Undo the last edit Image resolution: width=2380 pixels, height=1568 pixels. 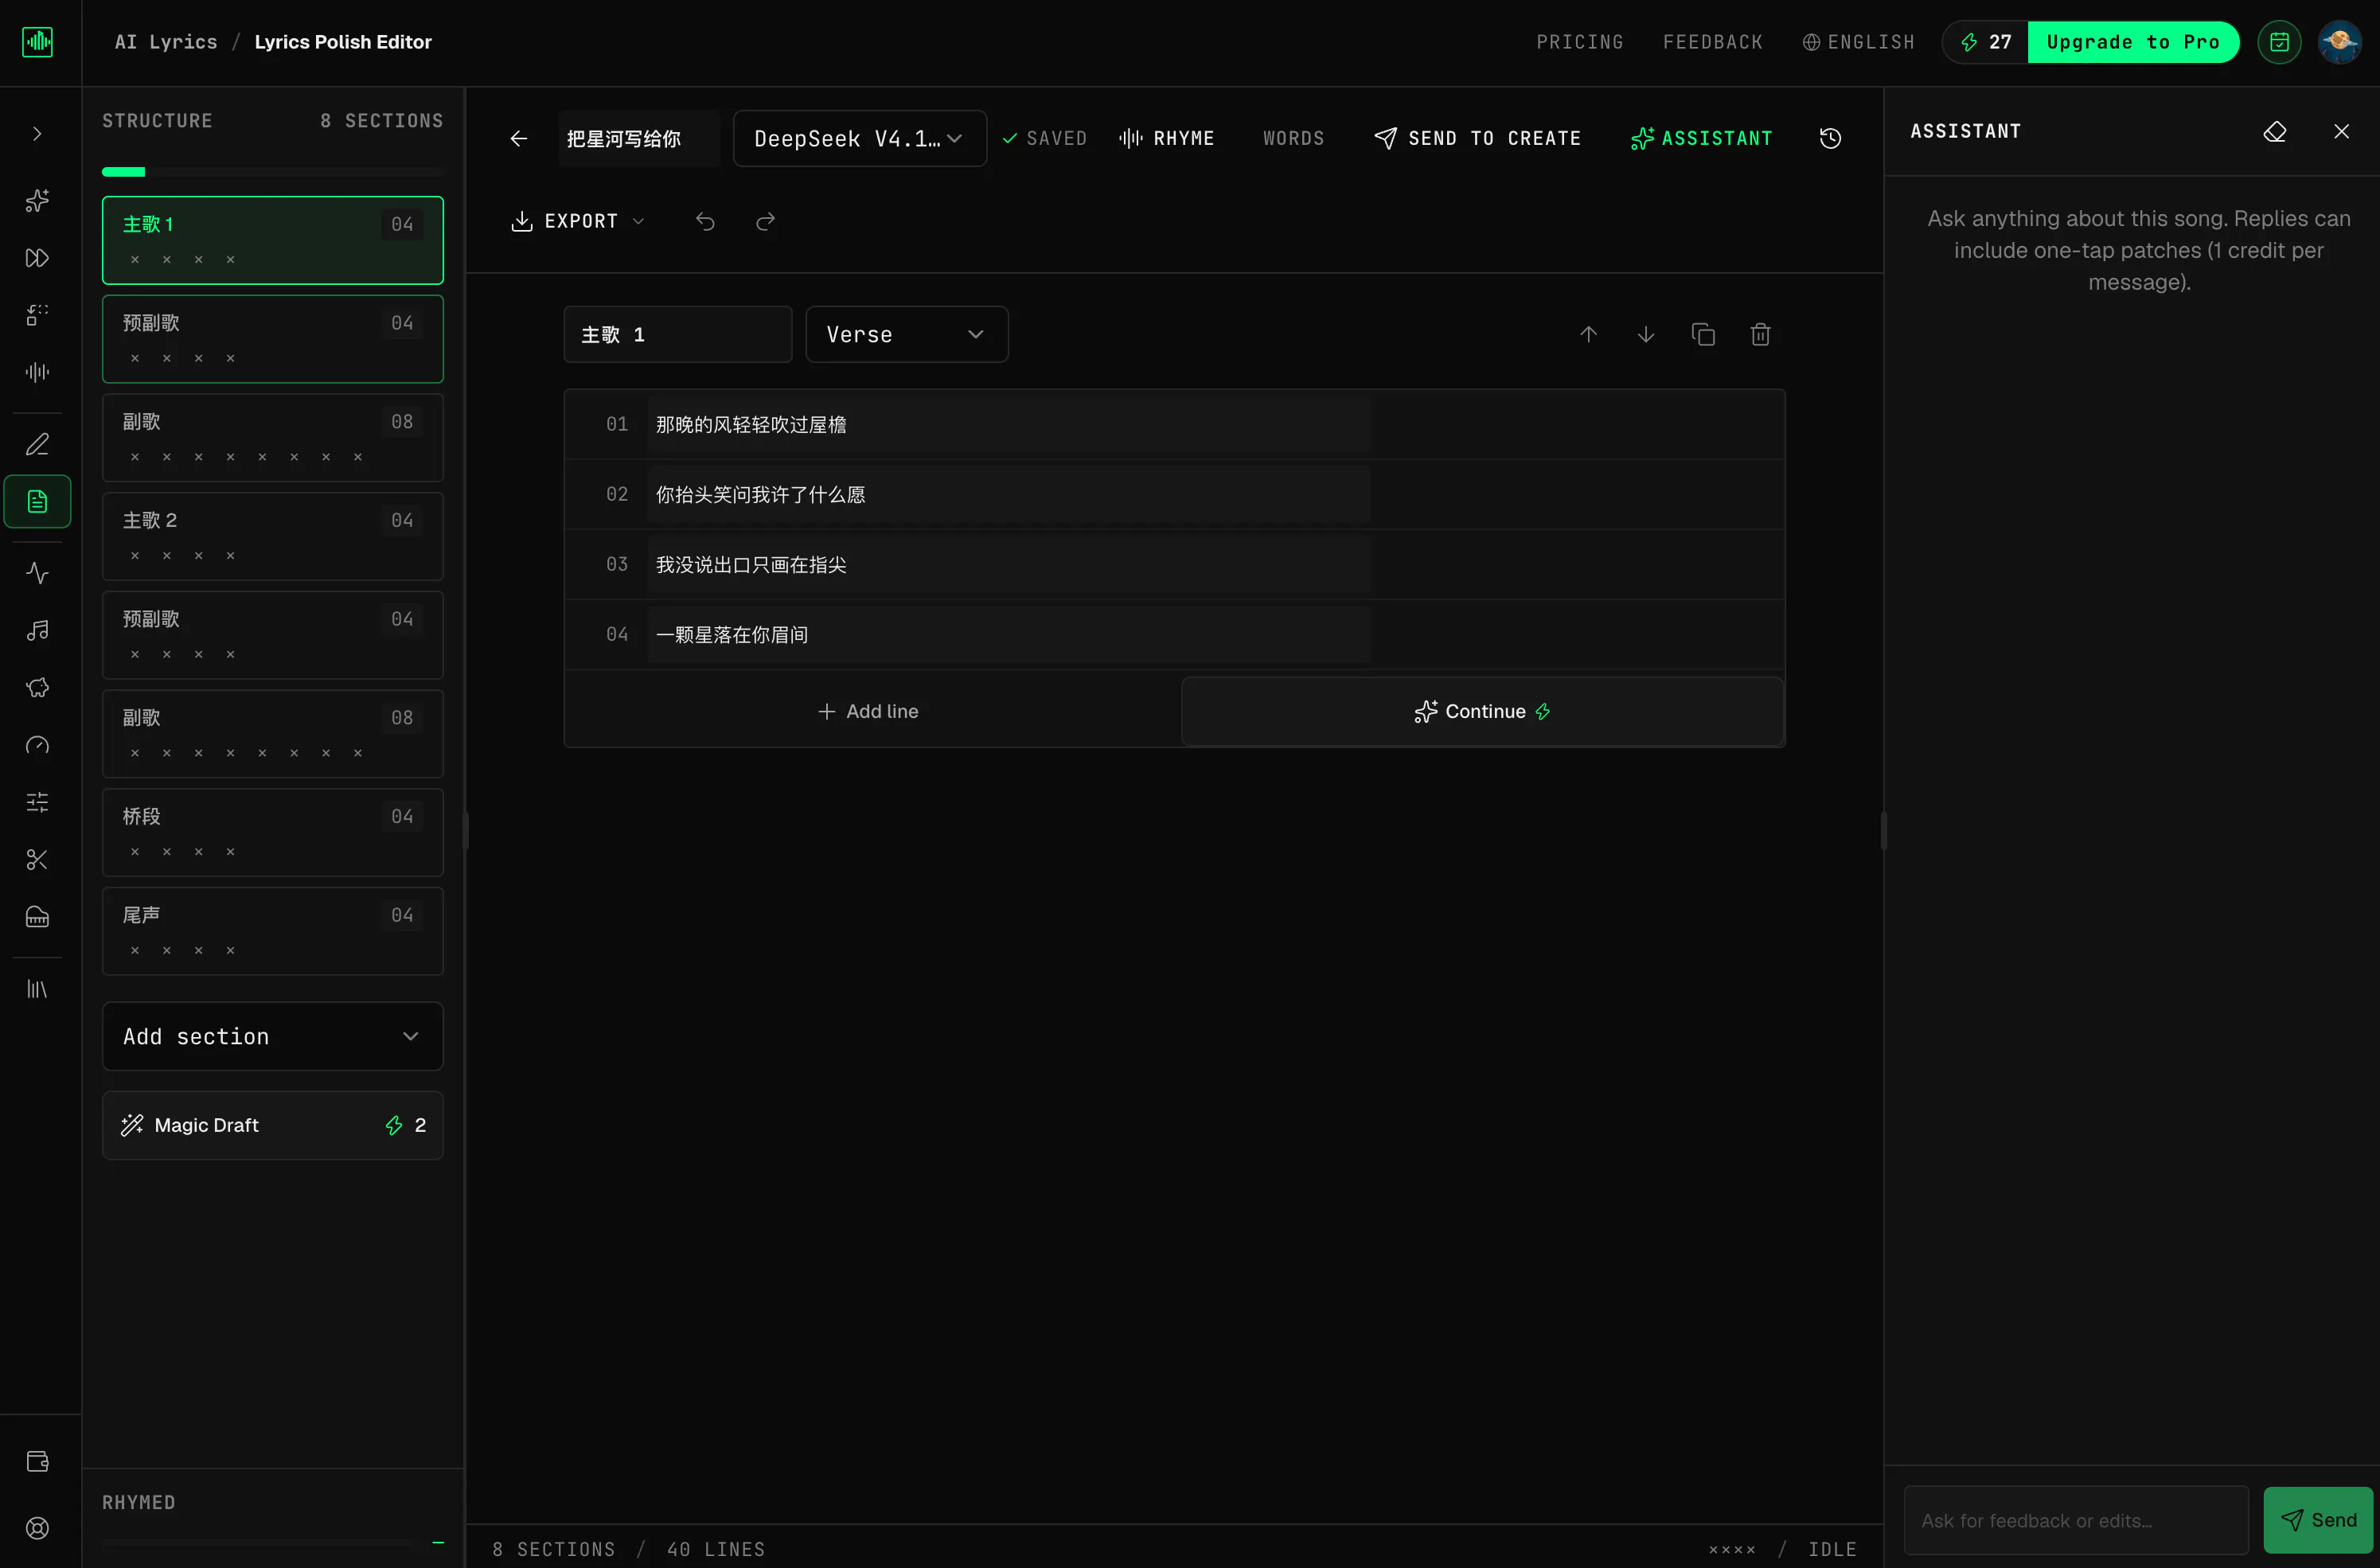tap(705, 221)
